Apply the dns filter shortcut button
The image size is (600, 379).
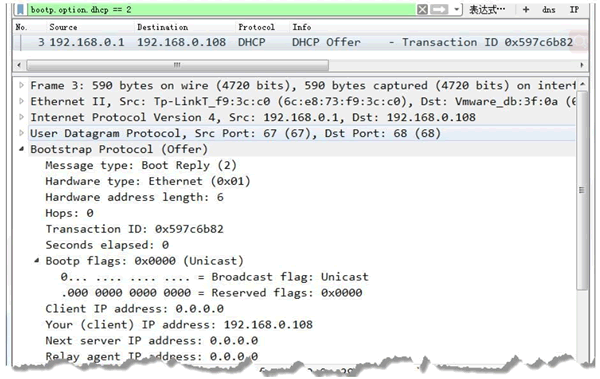tap(549, 9)
